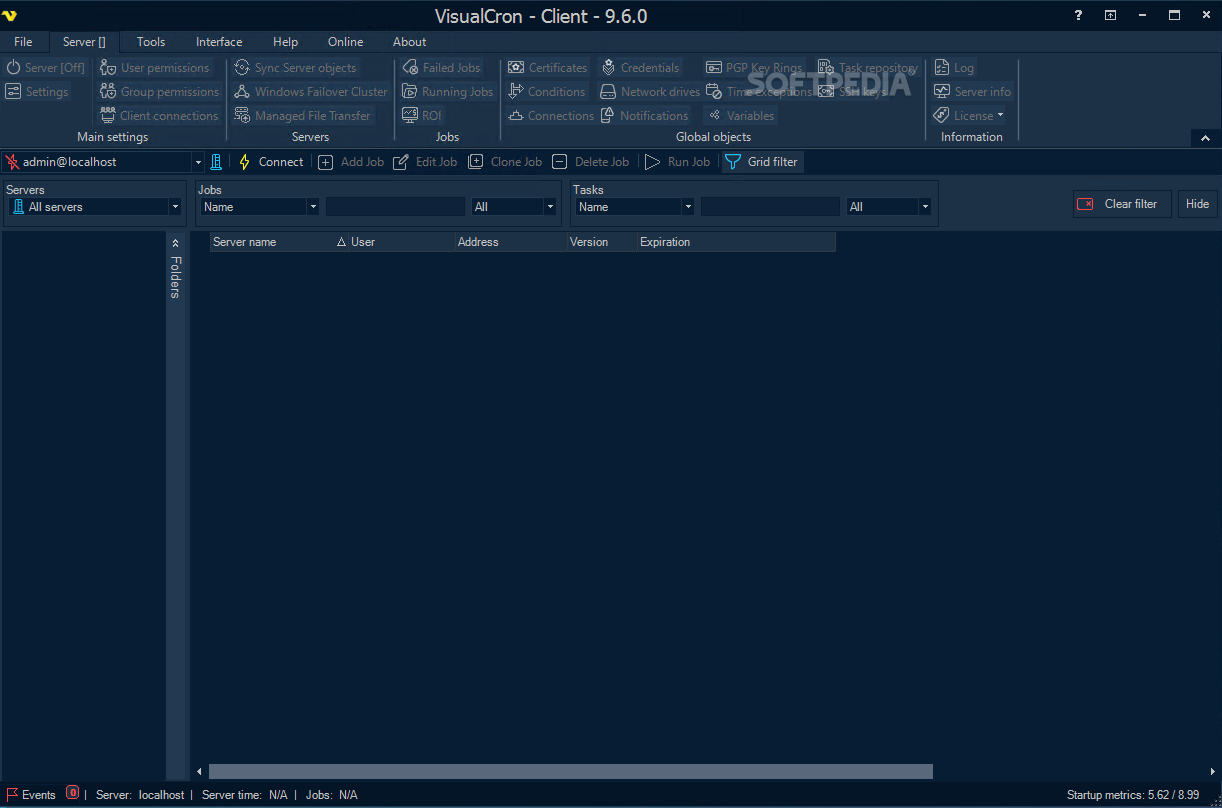The height and width of the screenshot is (808, 1222).
Task: Select the Server [] tab
Action: coord(84,42)
